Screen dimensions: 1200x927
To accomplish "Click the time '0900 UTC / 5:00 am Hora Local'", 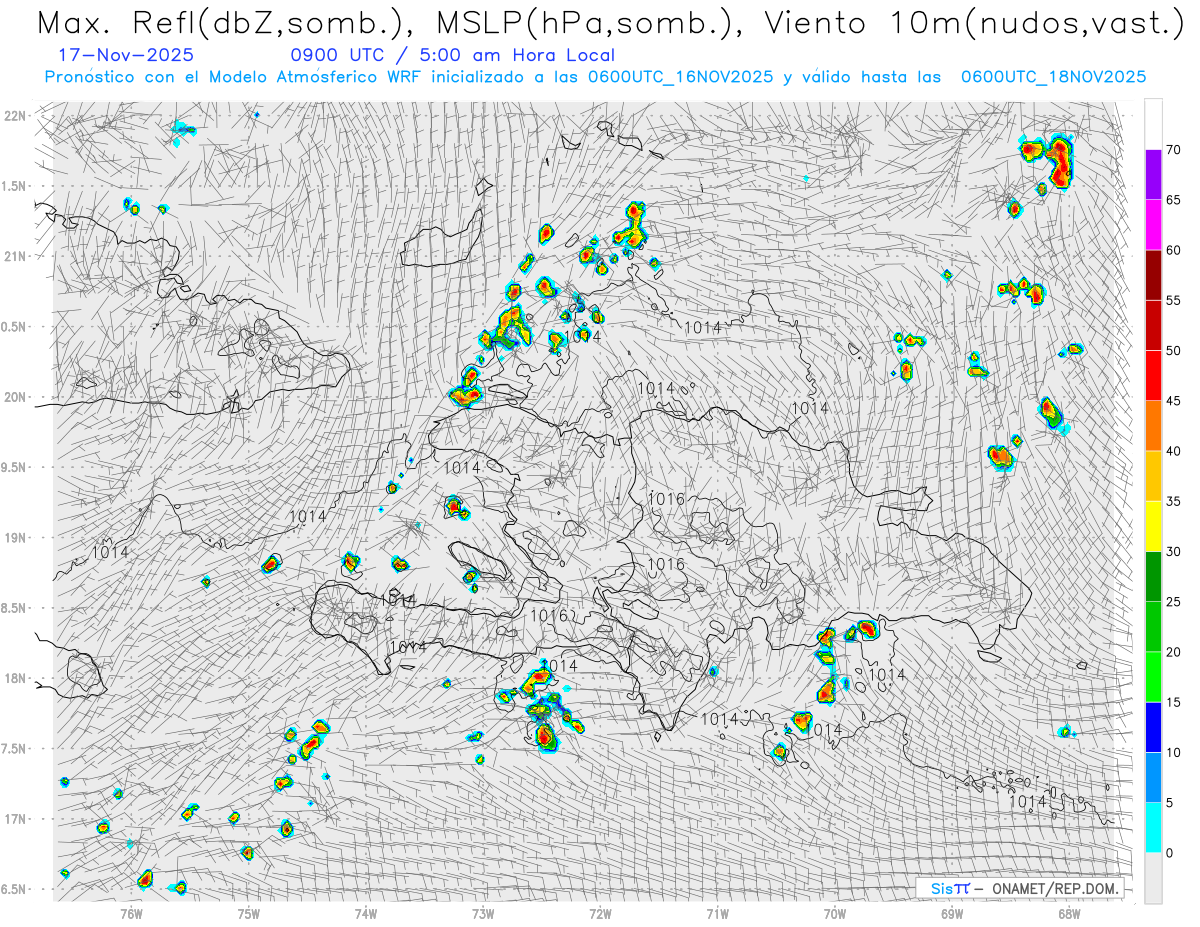I will (453, 55).
